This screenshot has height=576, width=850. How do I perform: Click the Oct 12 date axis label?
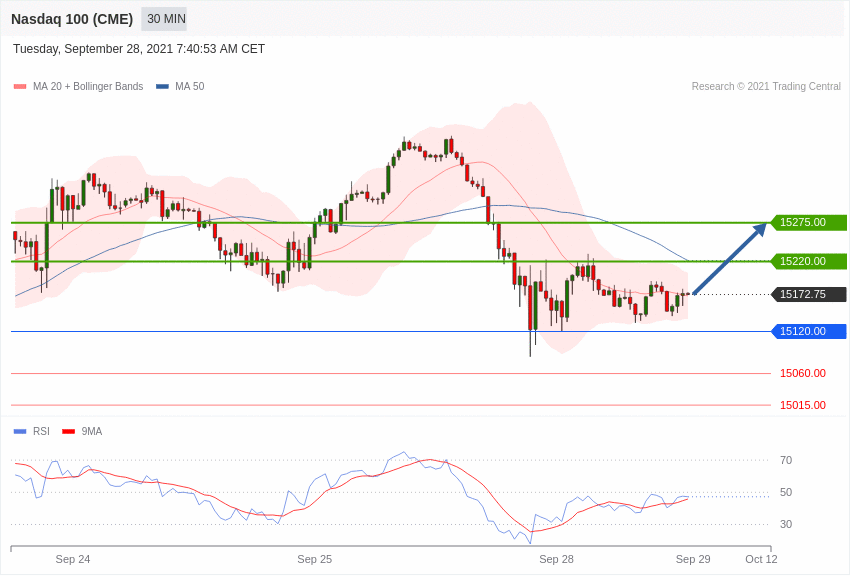pyautogui.click(x=761, y=559)
